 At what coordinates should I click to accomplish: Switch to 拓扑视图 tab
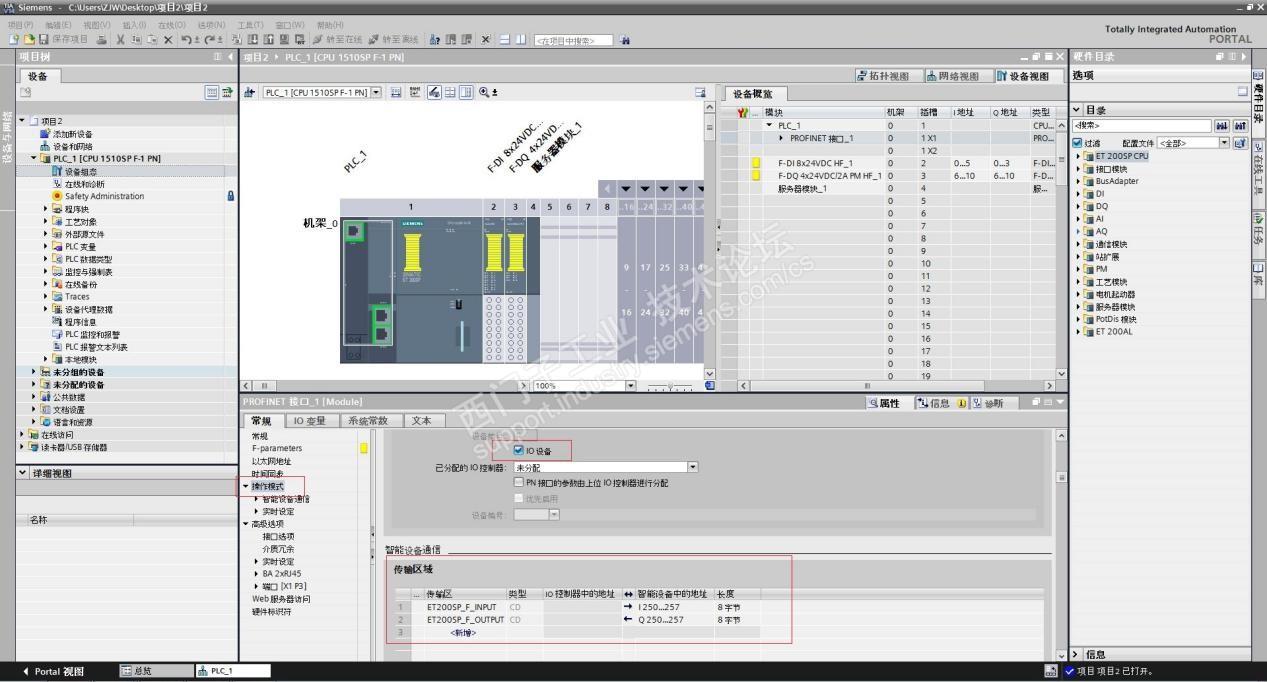[883, 76]
